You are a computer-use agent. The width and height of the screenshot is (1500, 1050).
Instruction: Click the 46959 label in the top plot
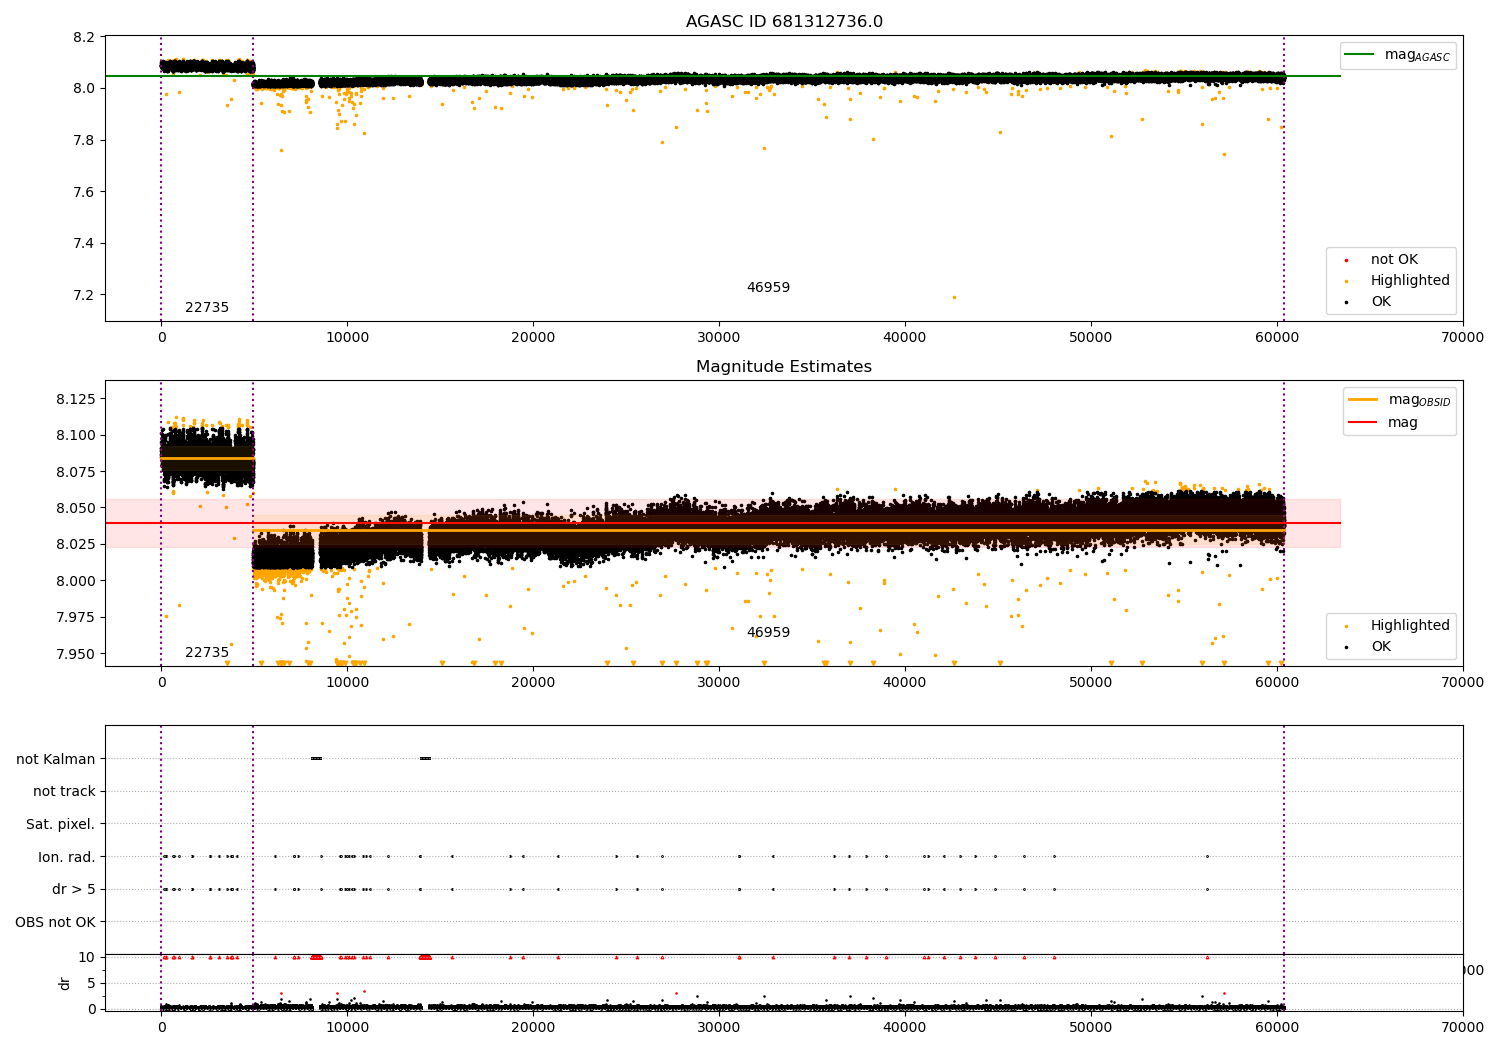pyautogui.click(x=768, y=288)
